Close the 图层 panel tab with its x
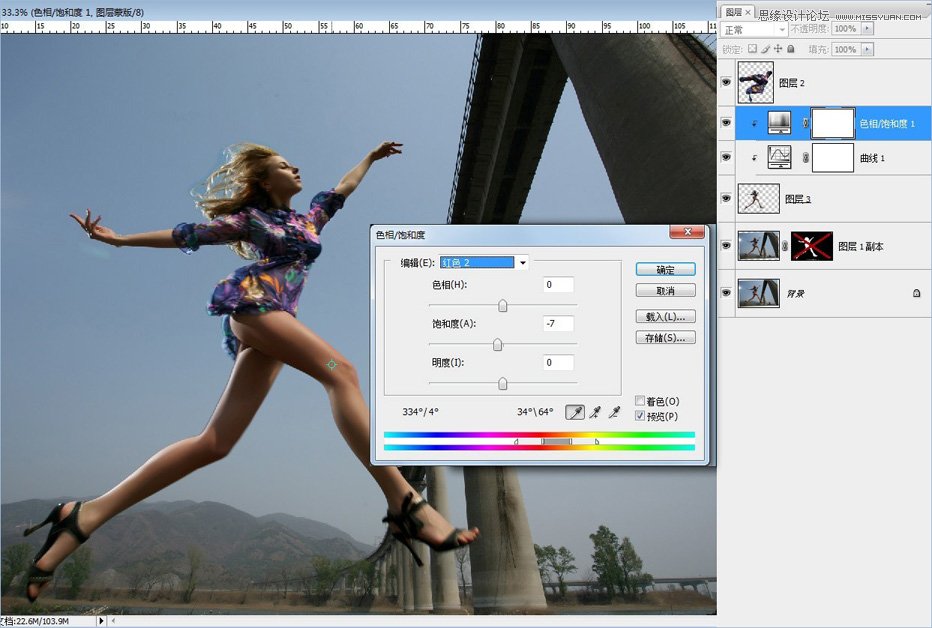This screenshot has width=932, height=628. [x=748, y=11]
